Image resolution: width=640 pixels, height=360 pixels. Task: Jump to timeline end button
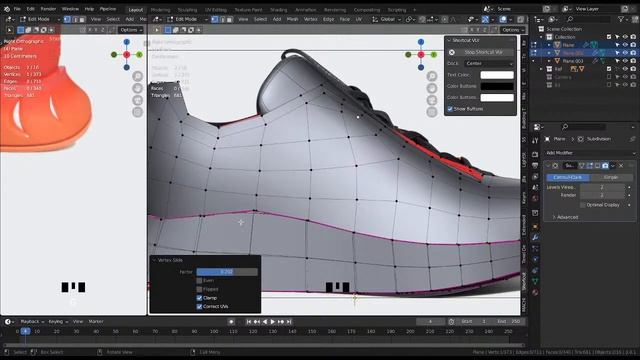(x=289, y=322)
